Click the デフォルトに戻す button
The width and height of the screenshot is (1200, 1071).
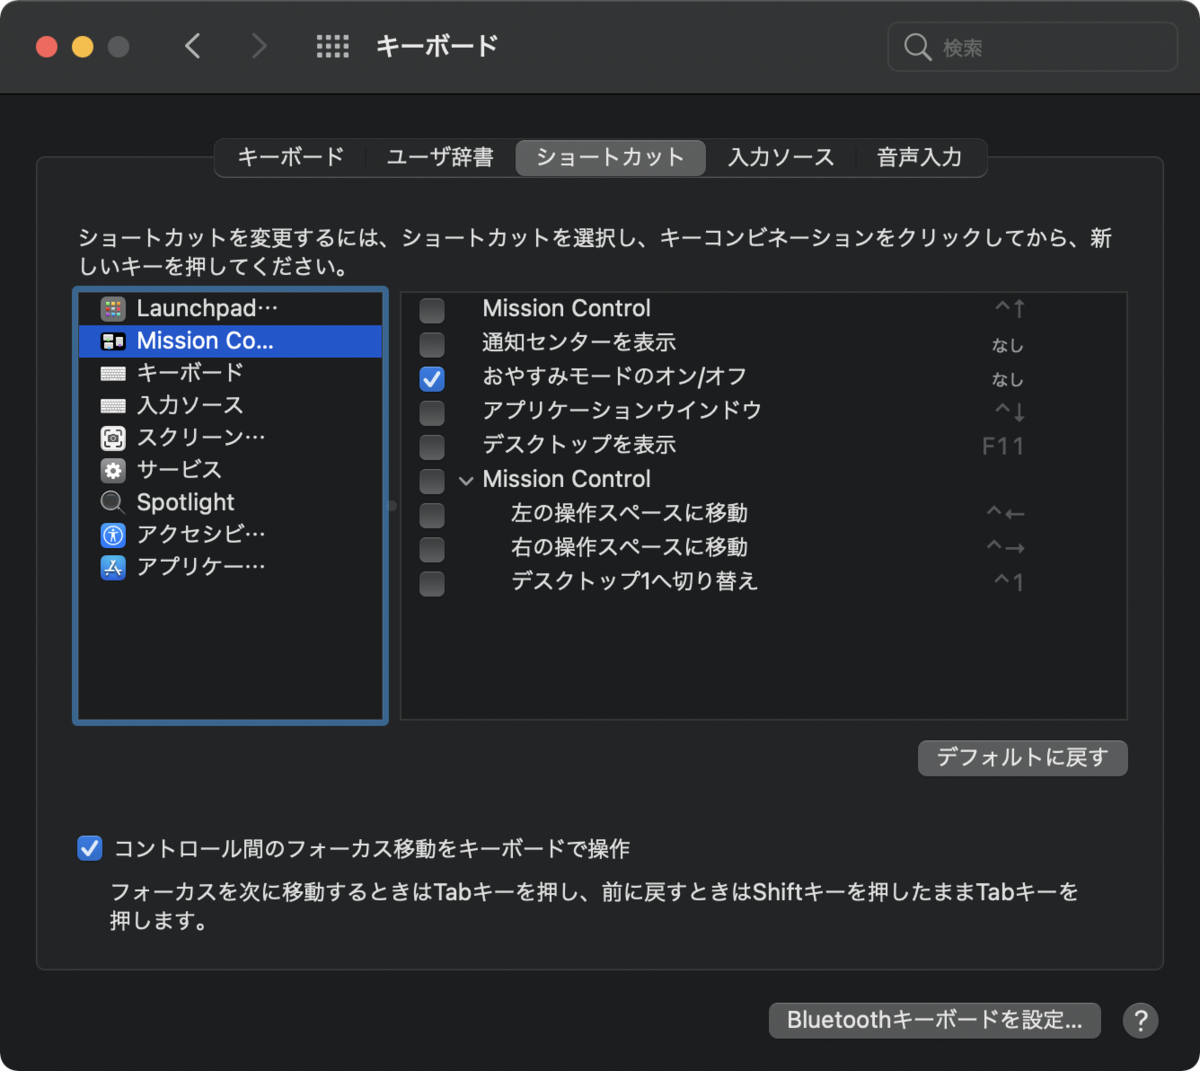click(1022, 758)
